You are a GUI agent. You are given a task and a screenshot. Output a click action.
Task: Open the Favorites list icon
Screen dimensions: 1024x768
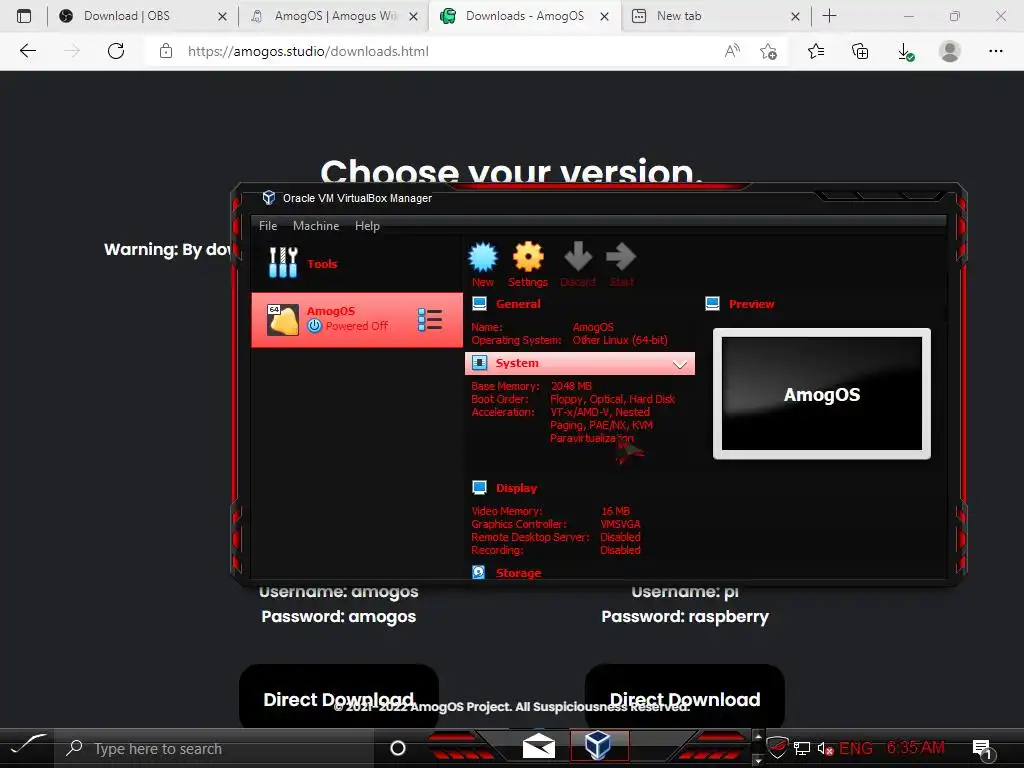pyautogui.click(x=816, y=51)
